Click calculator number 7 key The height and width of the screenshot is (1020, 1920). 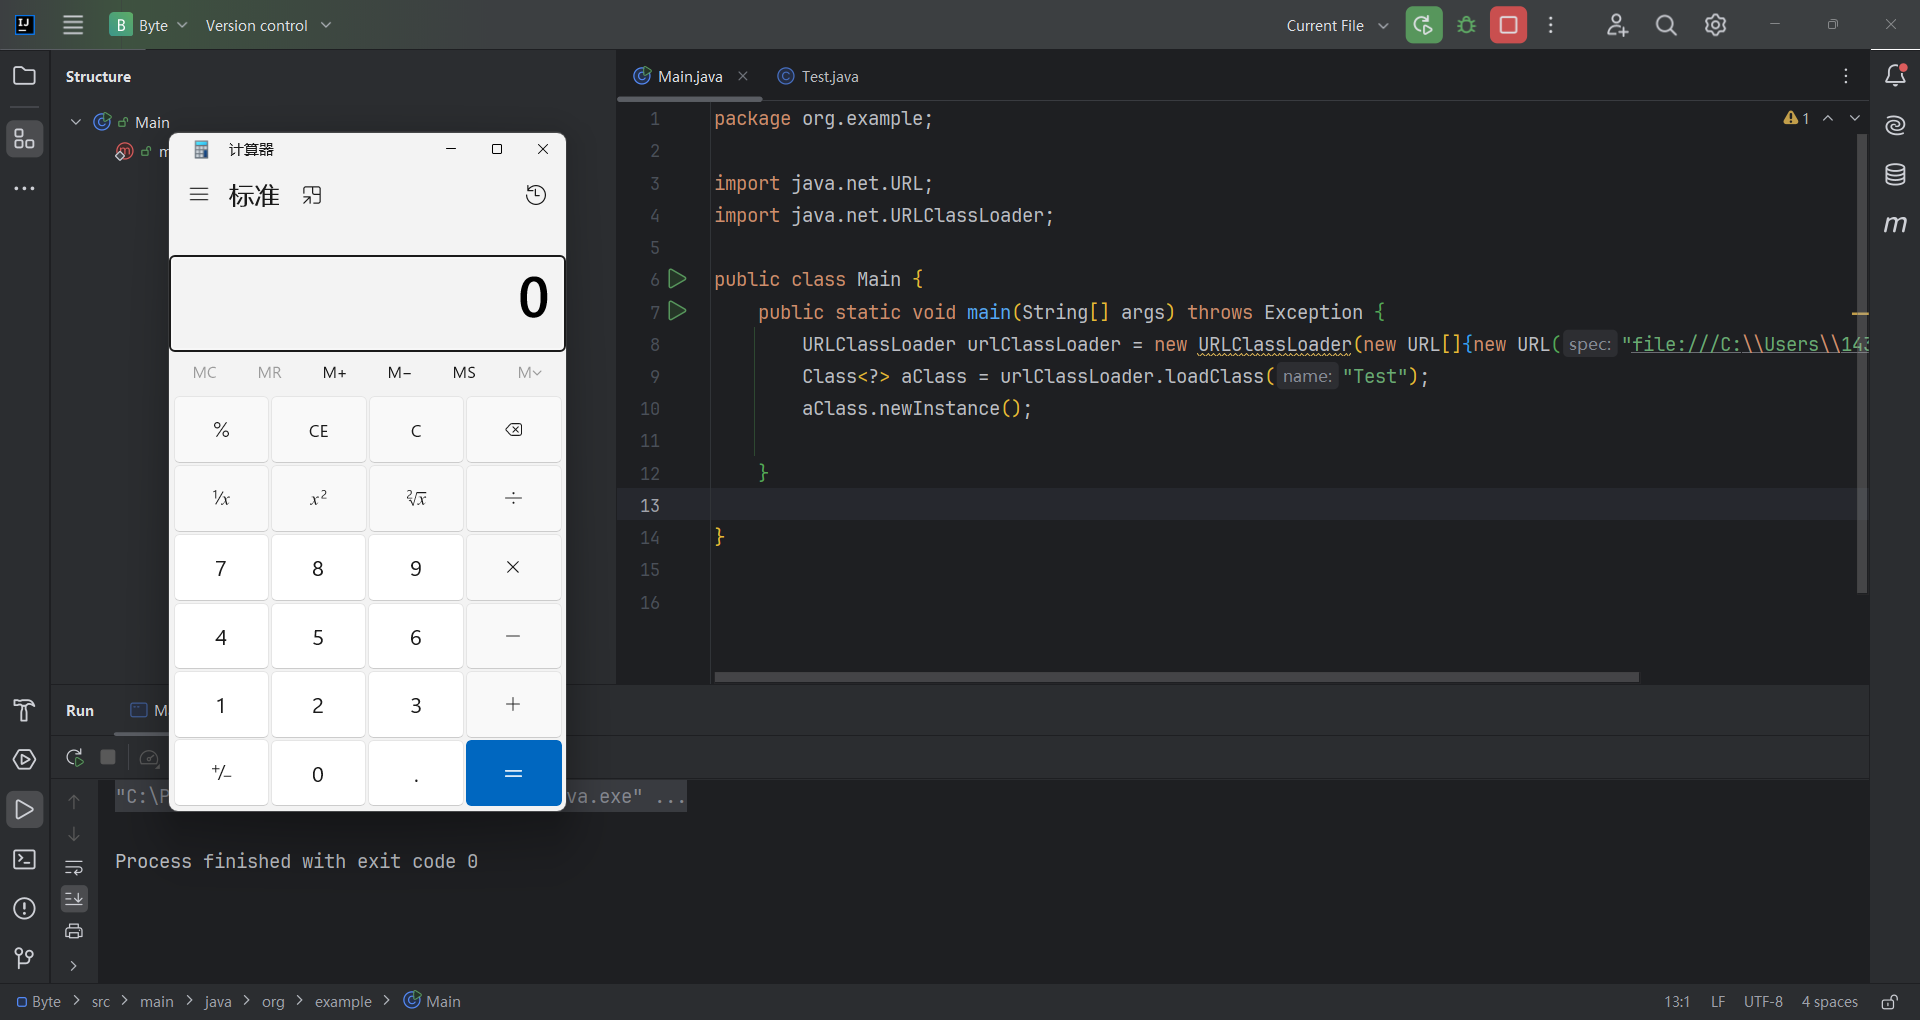[x=221, y=568]
